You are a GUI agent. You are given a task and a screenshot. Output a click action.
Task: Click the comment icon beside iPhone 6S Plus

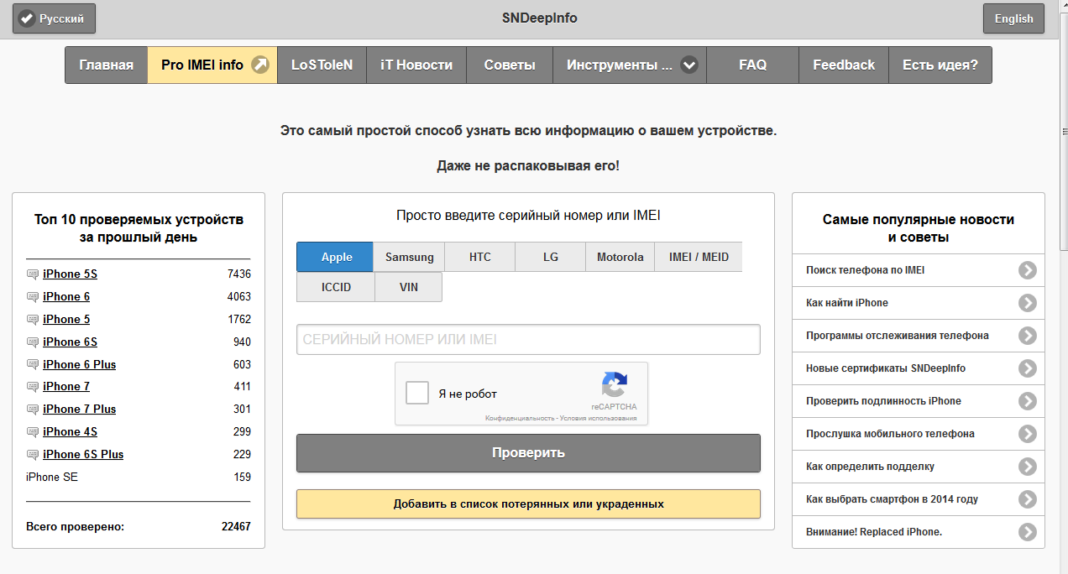point(32,454)
